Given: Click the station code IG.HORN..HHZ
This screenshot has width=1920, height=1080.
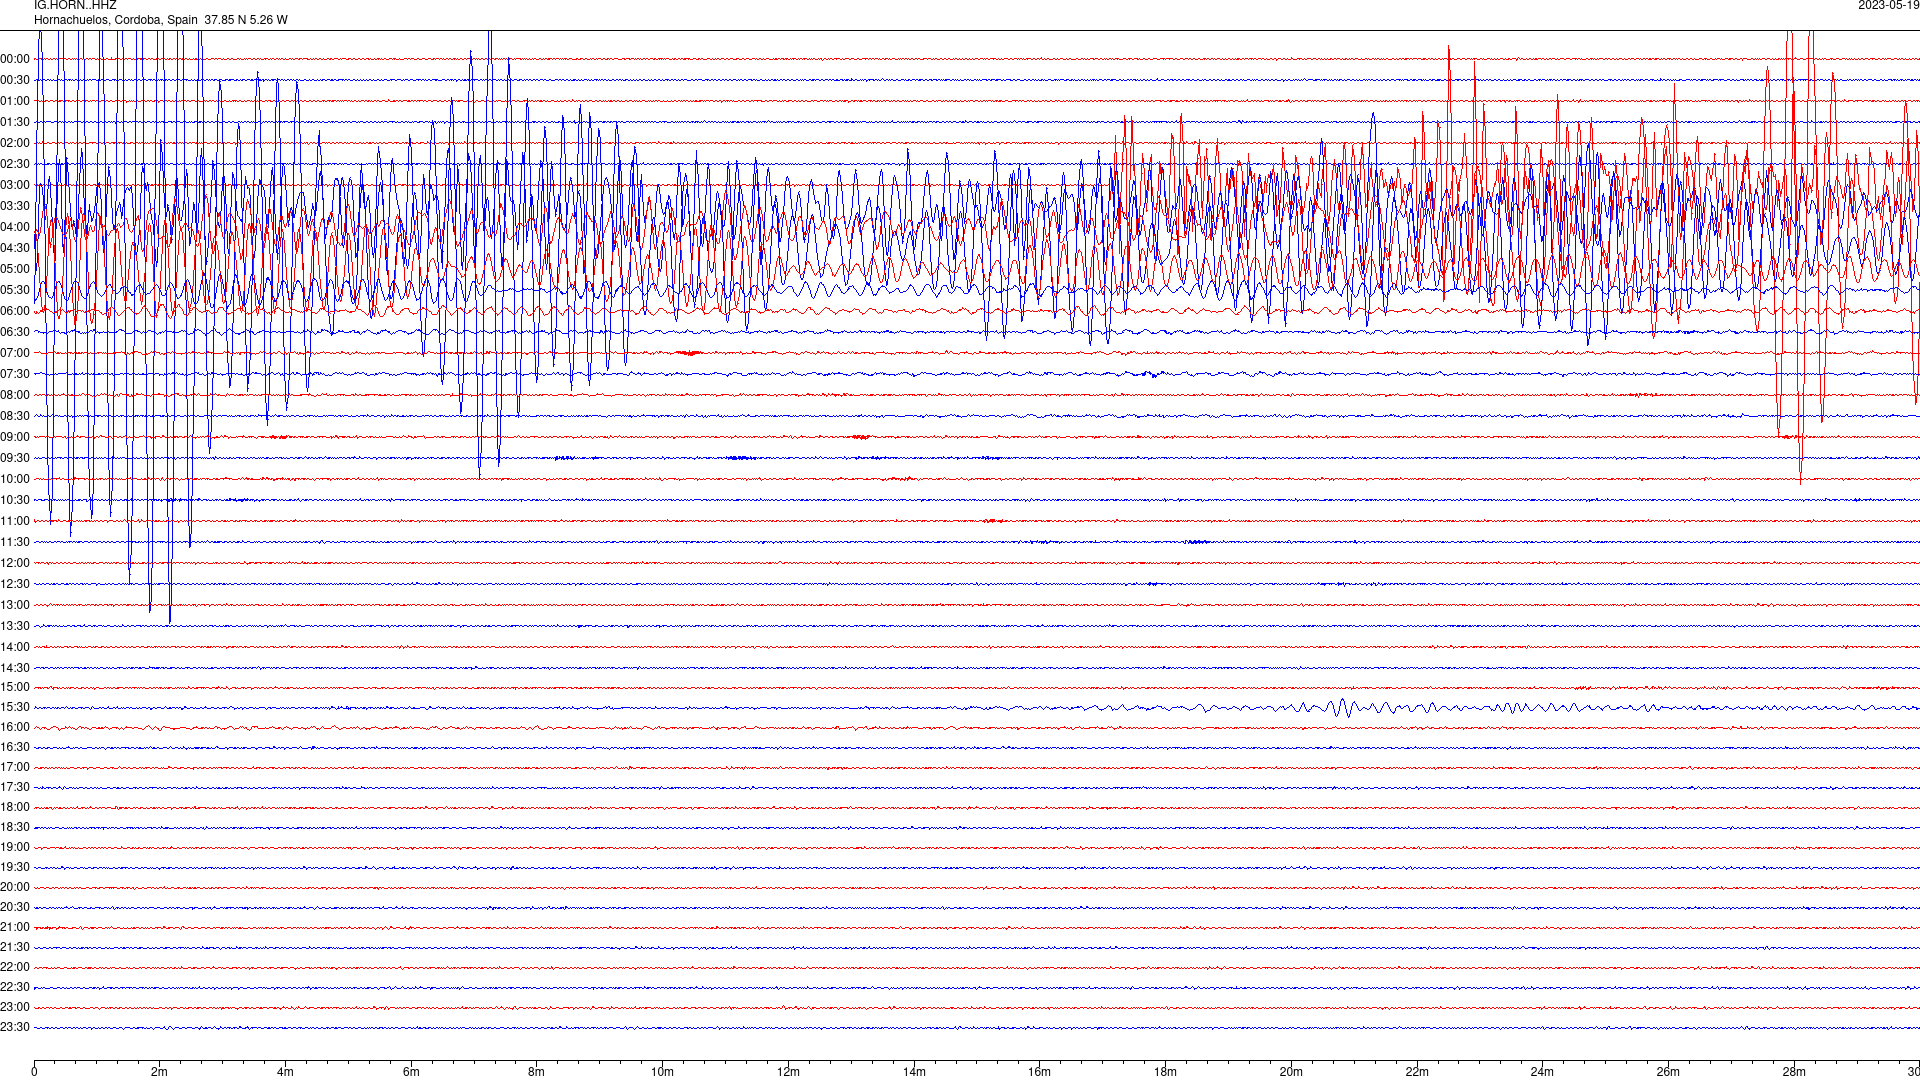Looking at the screenshot, I should click(x=75, y=6).
